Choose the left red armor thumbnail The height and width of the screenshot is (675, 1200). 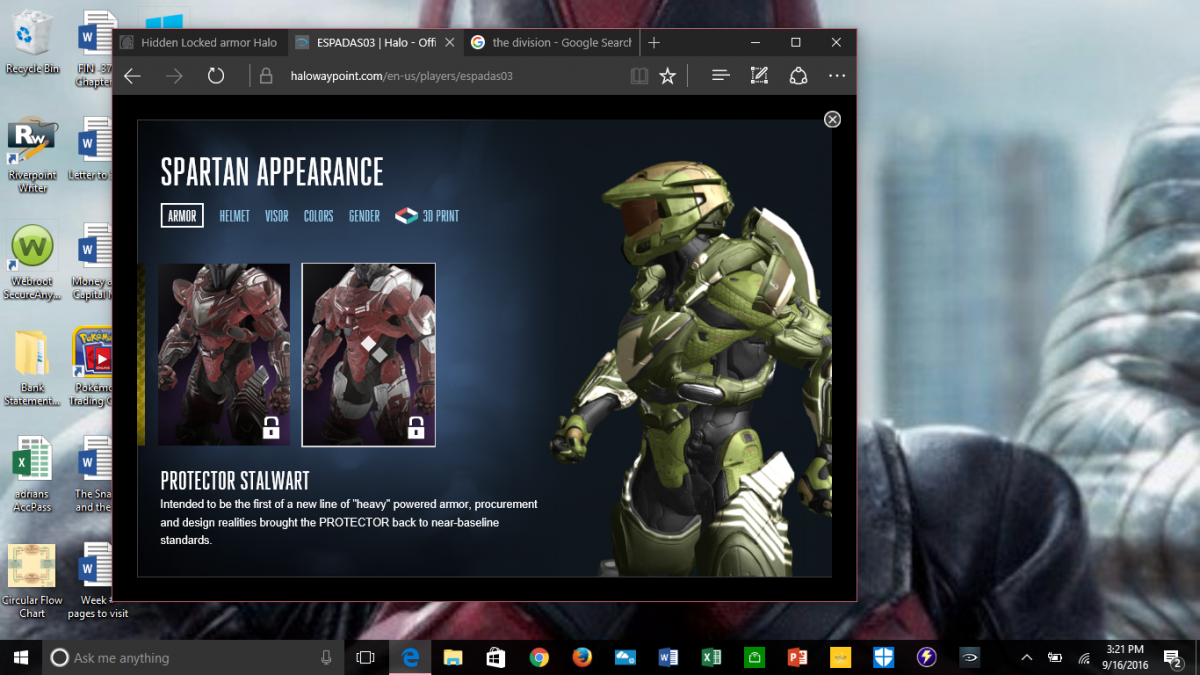pos(223,354)
